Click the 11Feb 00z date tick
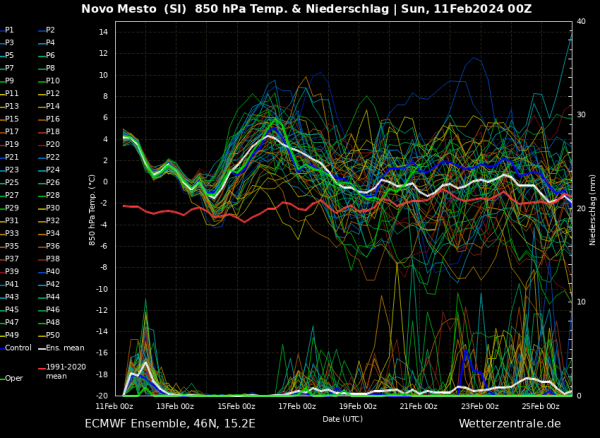The image size is (600, 438). (115, 406)
